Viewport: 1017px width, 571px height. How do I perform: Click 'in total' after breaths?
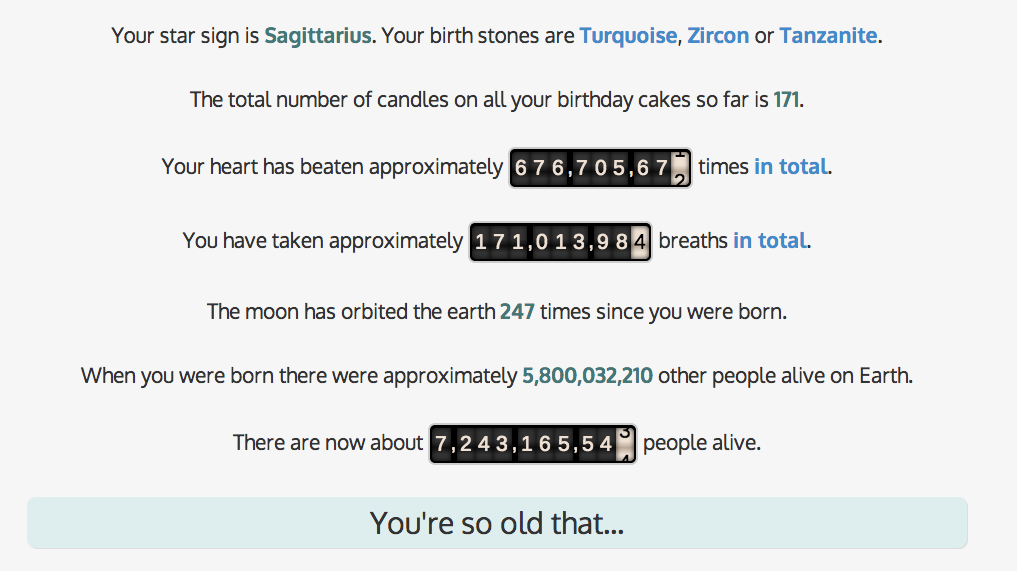point(769,241)
